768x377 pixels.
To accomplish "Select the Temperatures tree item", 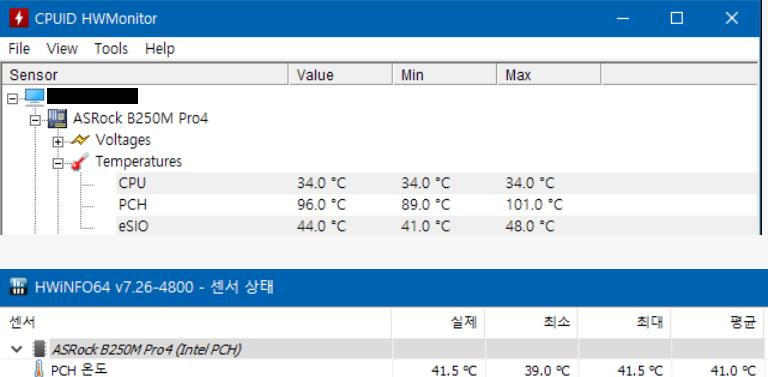I will (139, 162).
